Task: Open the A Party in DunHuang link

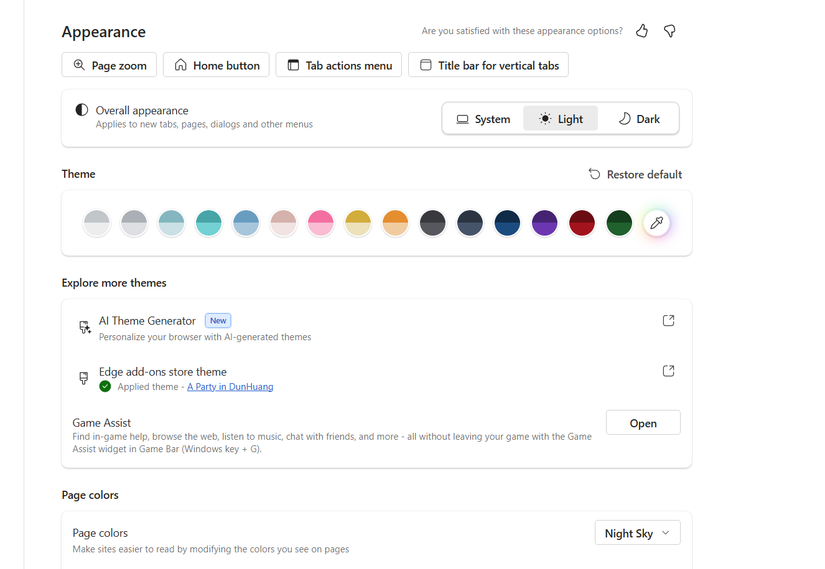Action: [230, 387]
